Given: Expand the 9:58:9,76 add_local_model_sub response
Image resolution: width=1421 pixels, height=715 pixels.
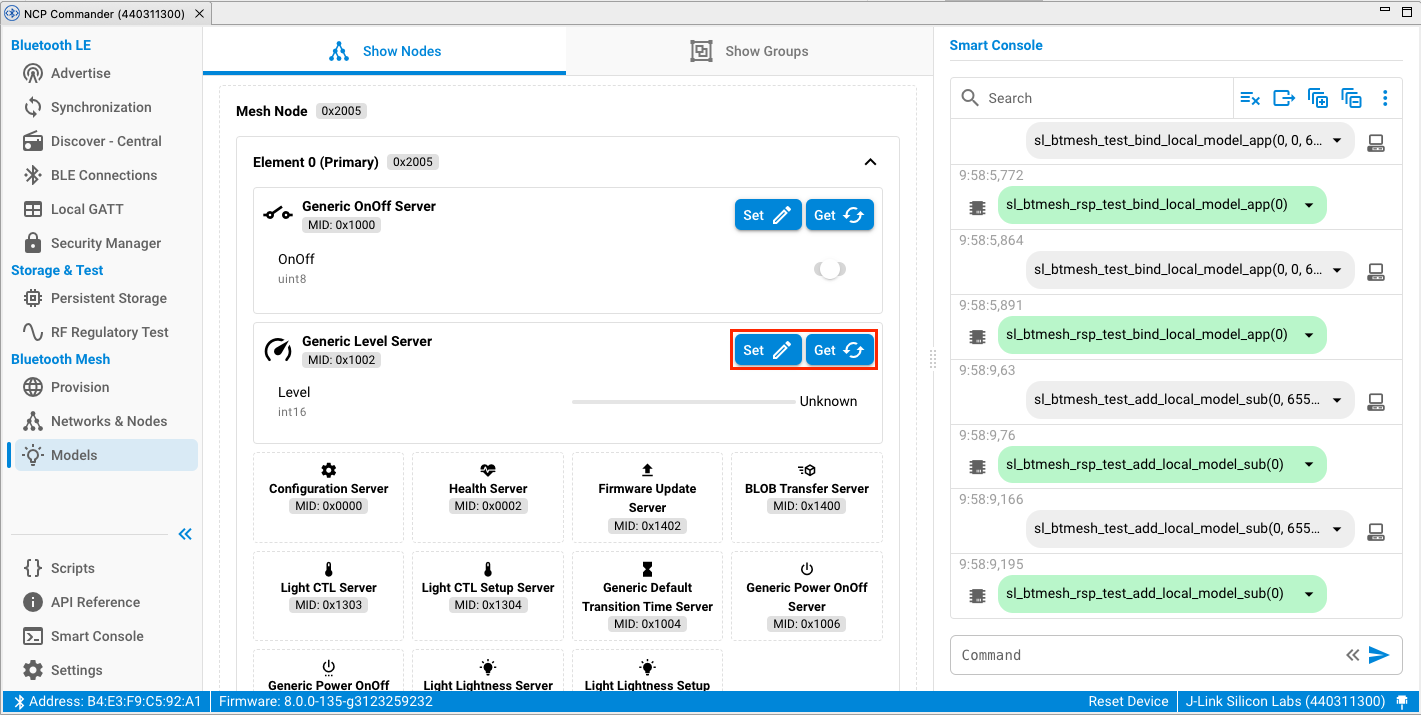Looking at the screenshot, I should pyautogui.click(x=1309, y=464).
